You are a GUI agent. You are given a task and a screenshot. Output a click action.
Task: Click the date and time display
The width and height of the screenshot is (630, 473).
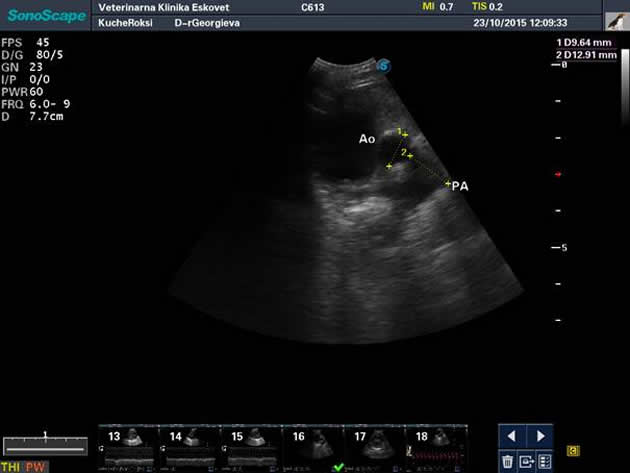(x=520, y=23)
